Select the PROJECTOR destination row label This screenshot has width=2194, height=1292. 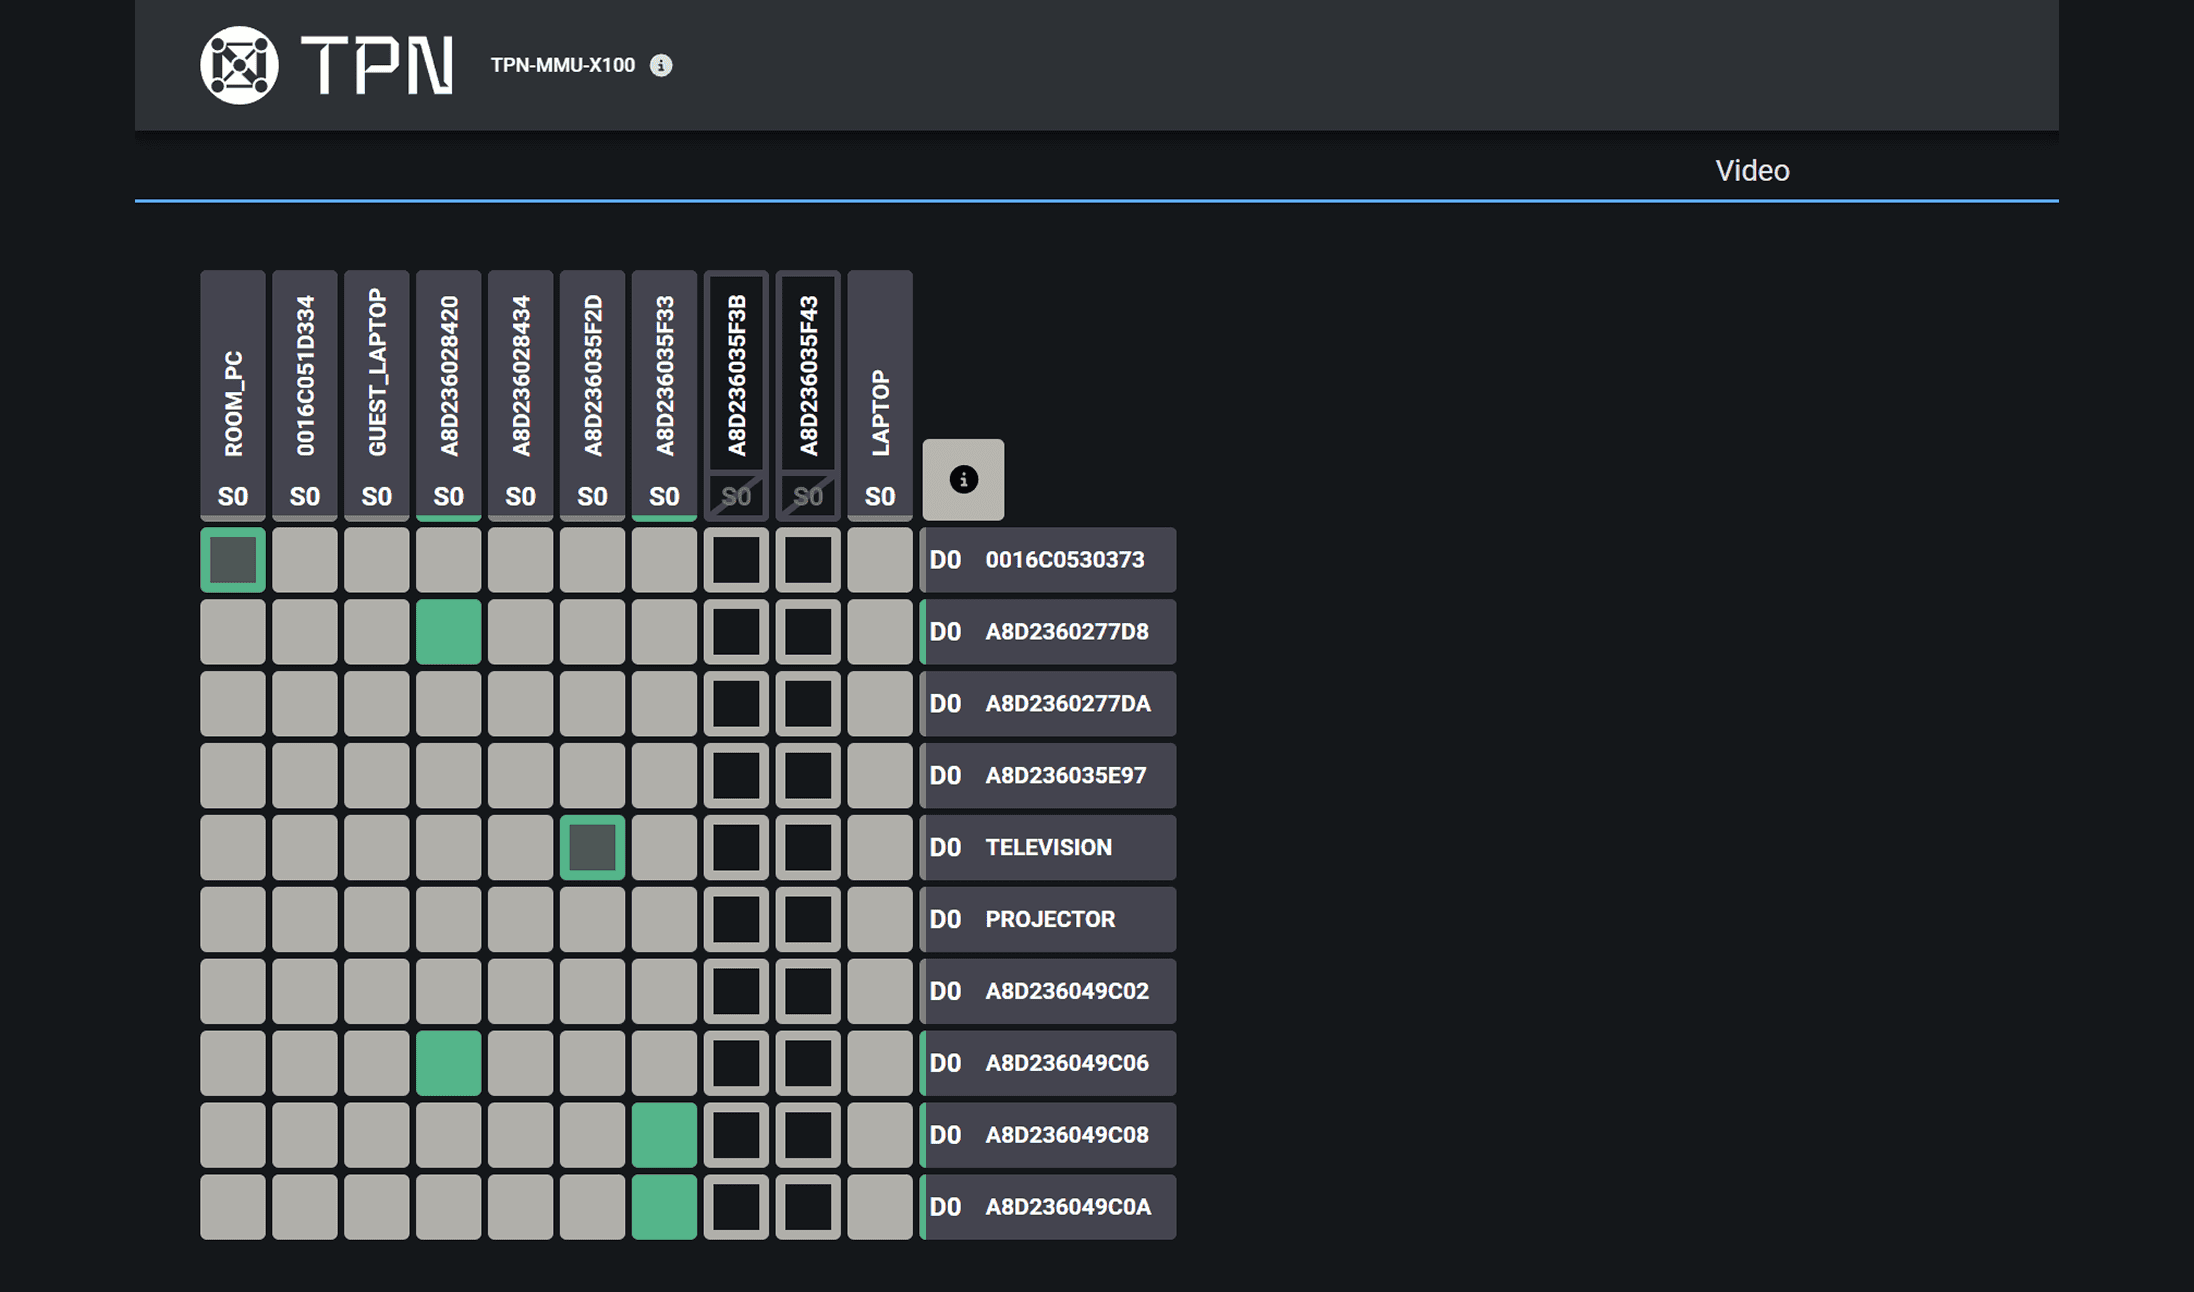click(x=1047, y=919)
